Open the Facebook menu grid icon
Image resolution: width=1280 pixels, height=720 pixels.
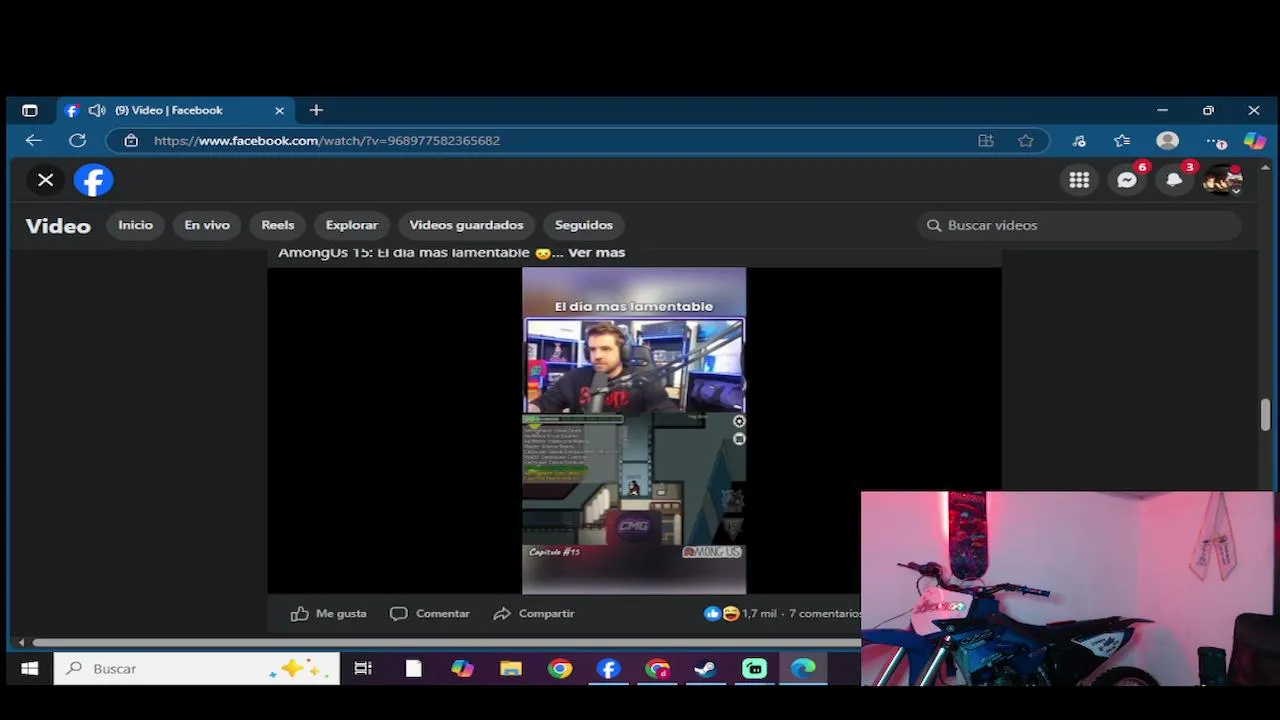pos(1079,180)
